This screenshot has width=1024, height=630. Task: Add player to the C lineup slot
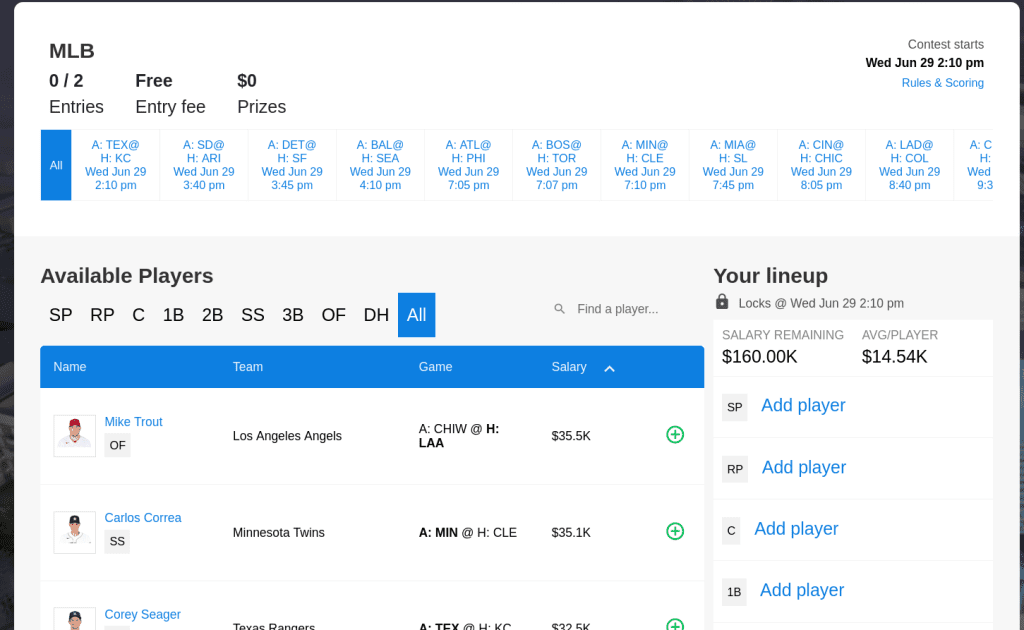(x=796, y=529)
